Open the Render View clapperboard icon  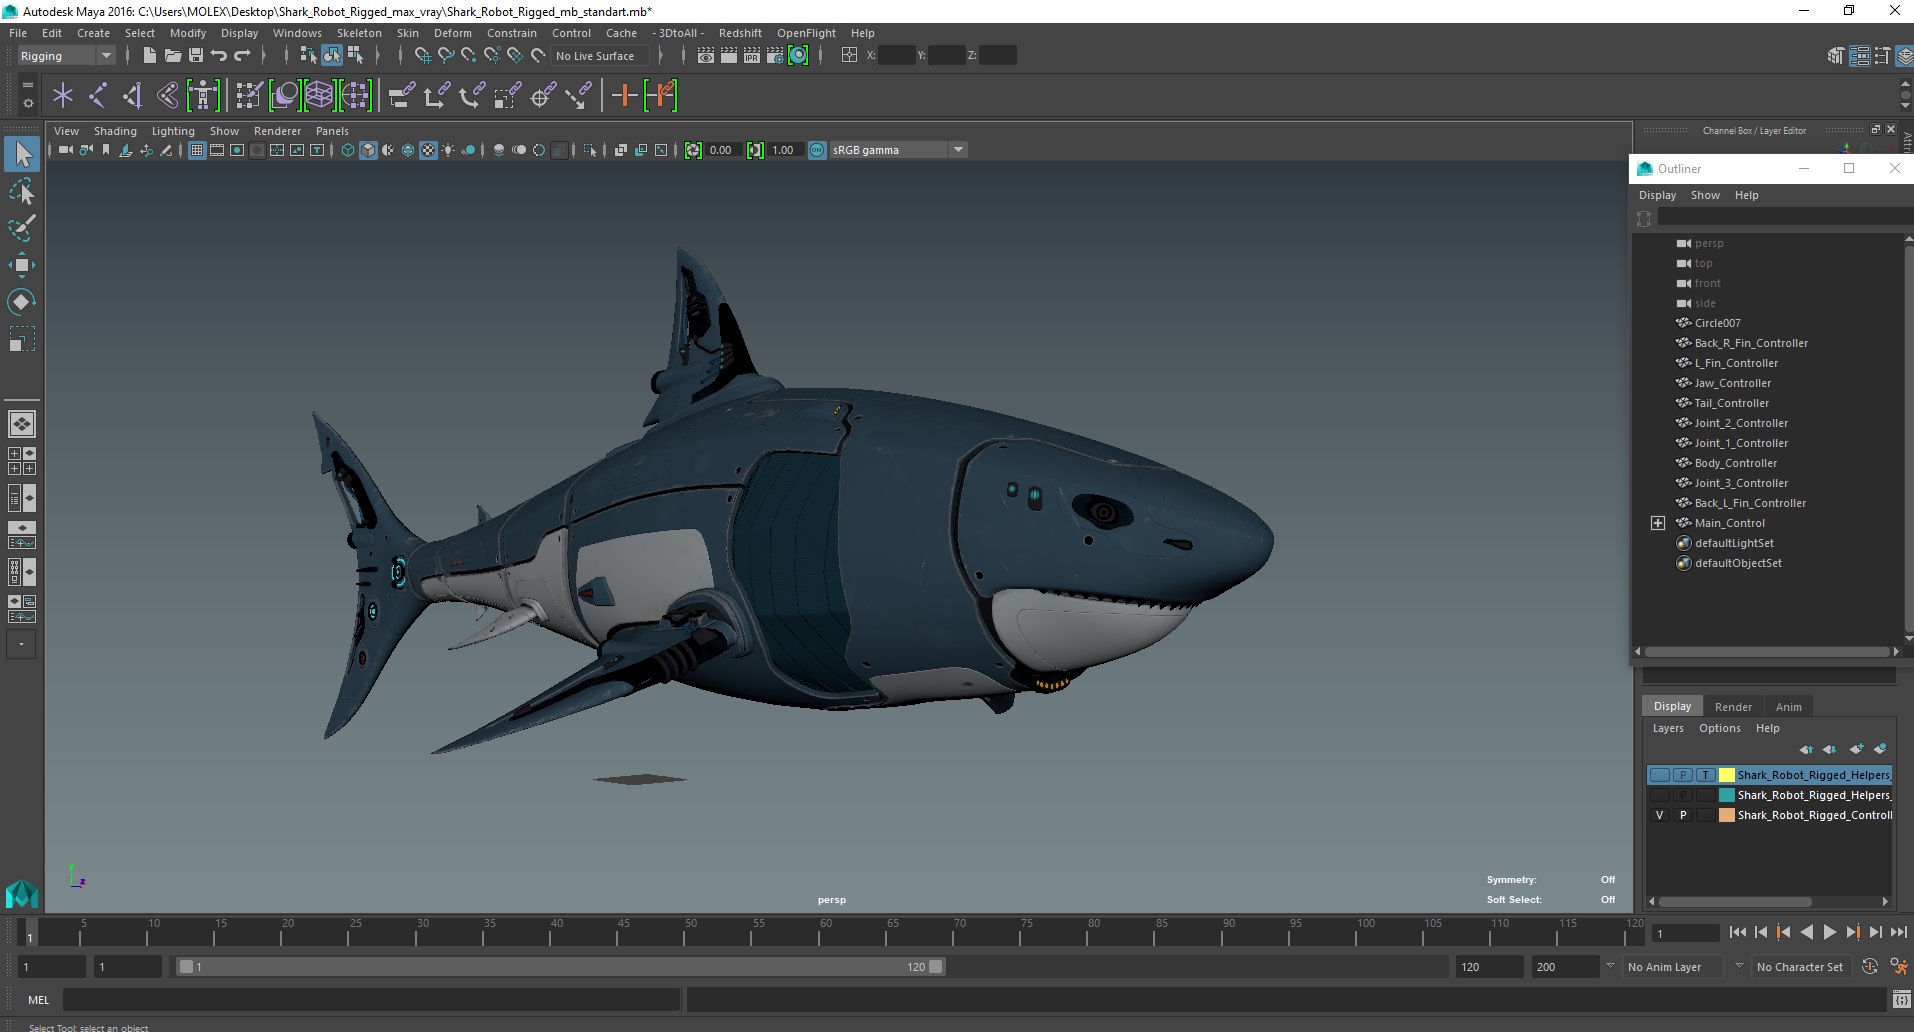pos(706,55)
